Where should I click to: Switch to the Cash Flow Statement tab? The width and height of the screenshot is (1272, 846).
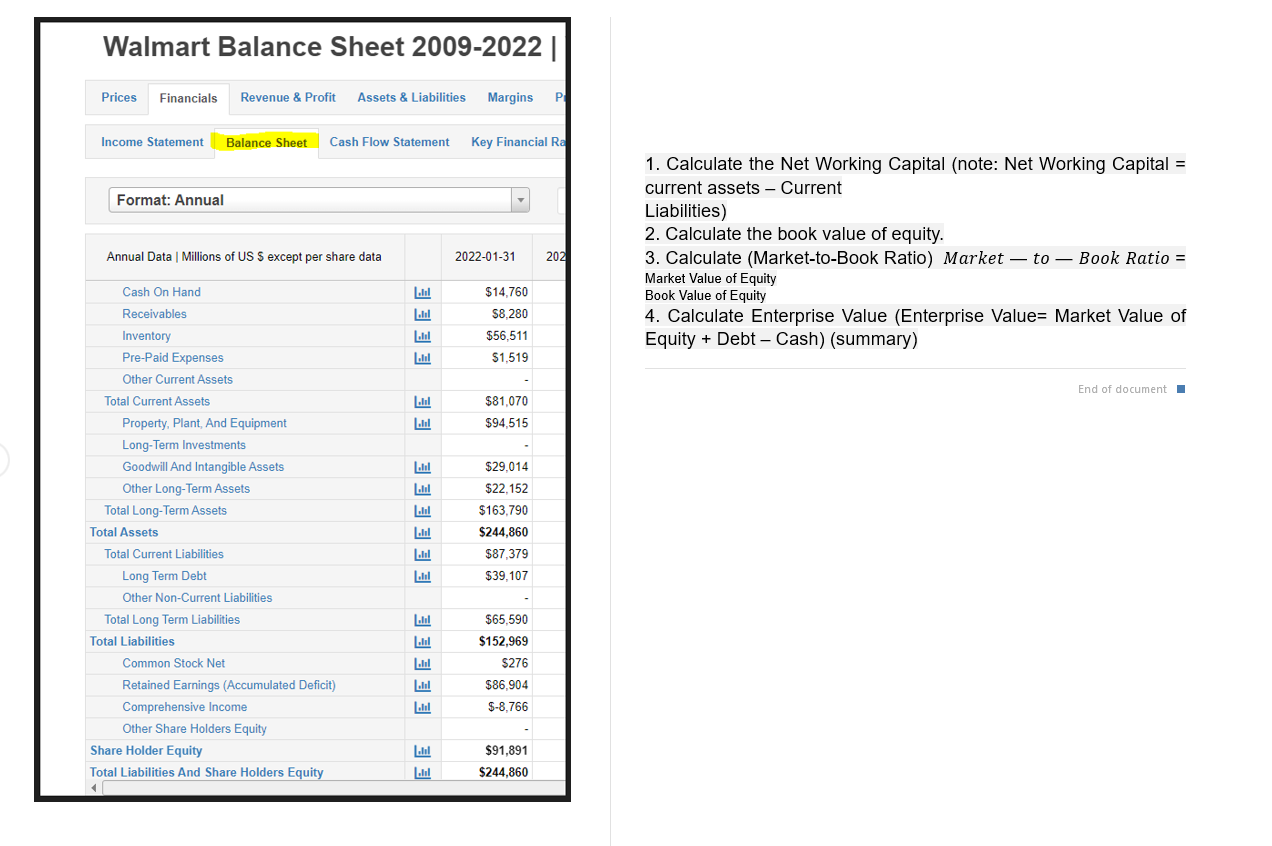tap(388, 142)
